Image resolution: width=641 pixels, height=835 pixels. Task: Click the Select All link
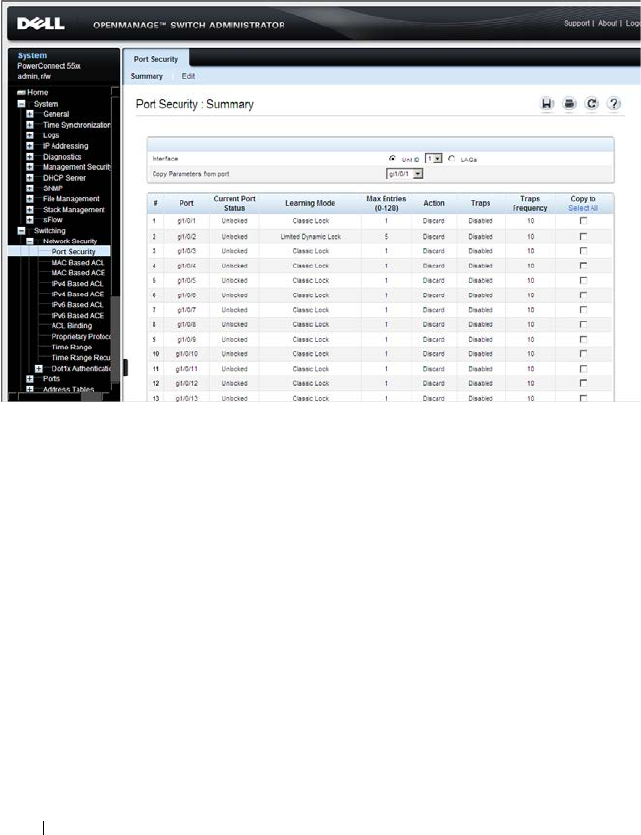pos(583,208)
